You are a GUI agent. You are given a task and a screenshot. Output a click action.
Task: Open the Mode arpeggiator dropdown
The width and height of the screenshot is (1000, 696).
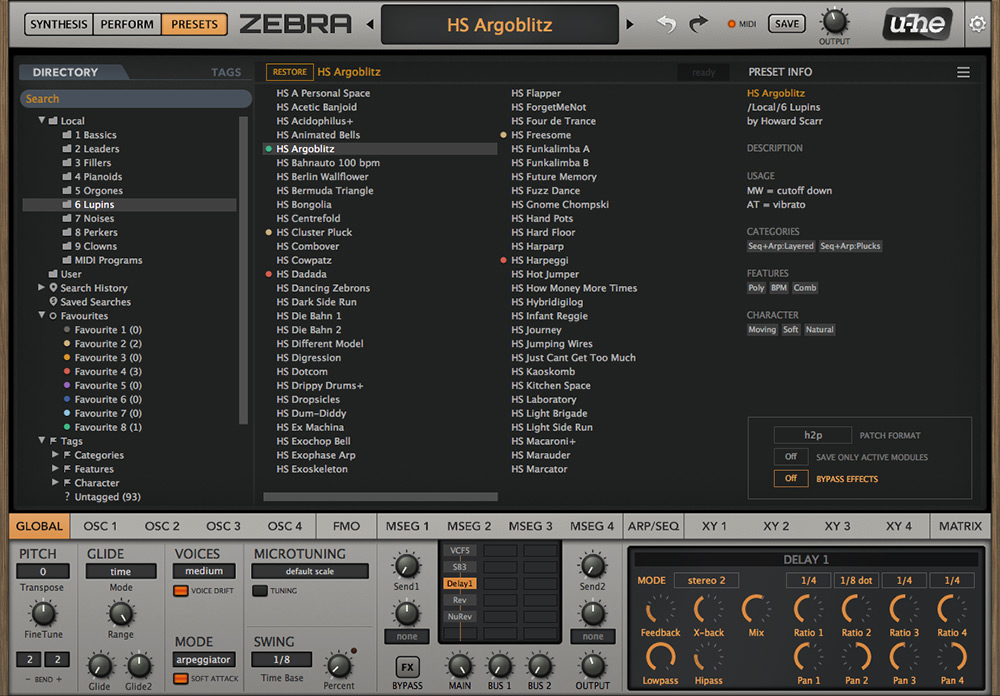203,659
